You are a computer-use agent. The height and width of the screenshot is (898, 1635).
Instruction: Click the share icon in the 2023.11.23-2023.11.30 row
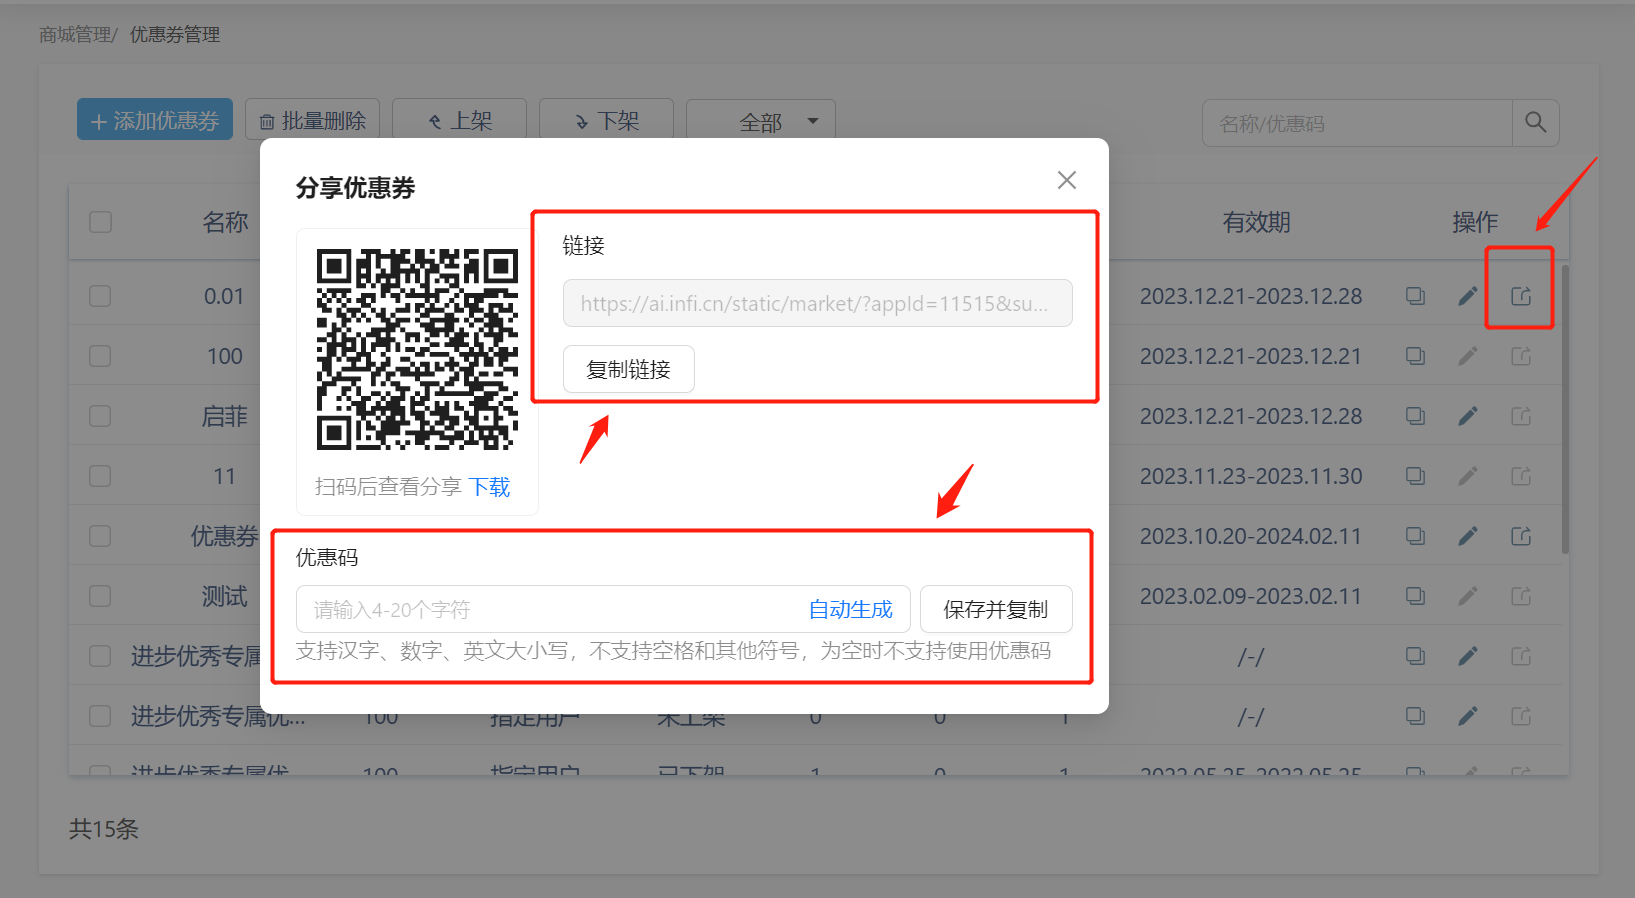(1521, 476)
